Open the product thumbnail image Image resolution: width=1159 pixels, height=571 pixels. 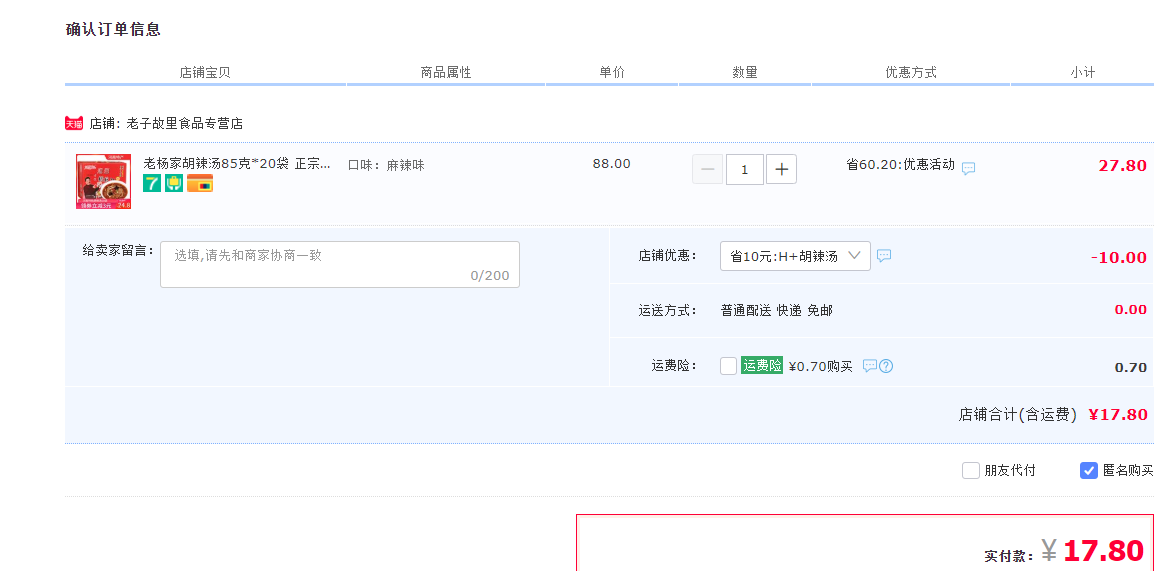point(103,182)
